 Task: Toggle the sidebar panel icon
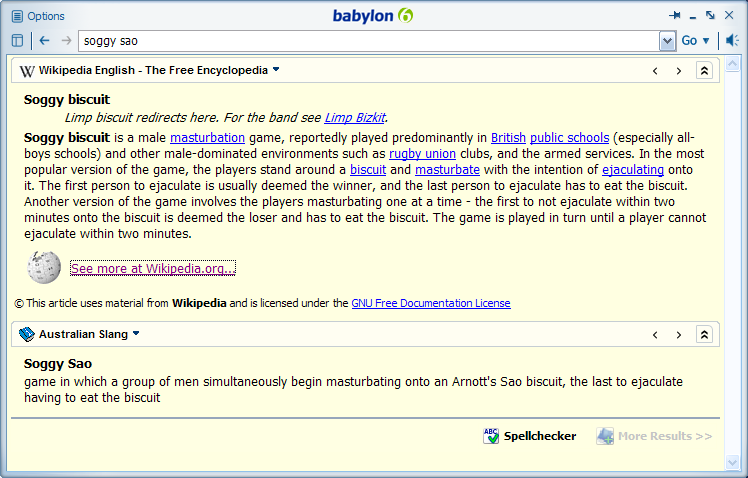(17, 41)
